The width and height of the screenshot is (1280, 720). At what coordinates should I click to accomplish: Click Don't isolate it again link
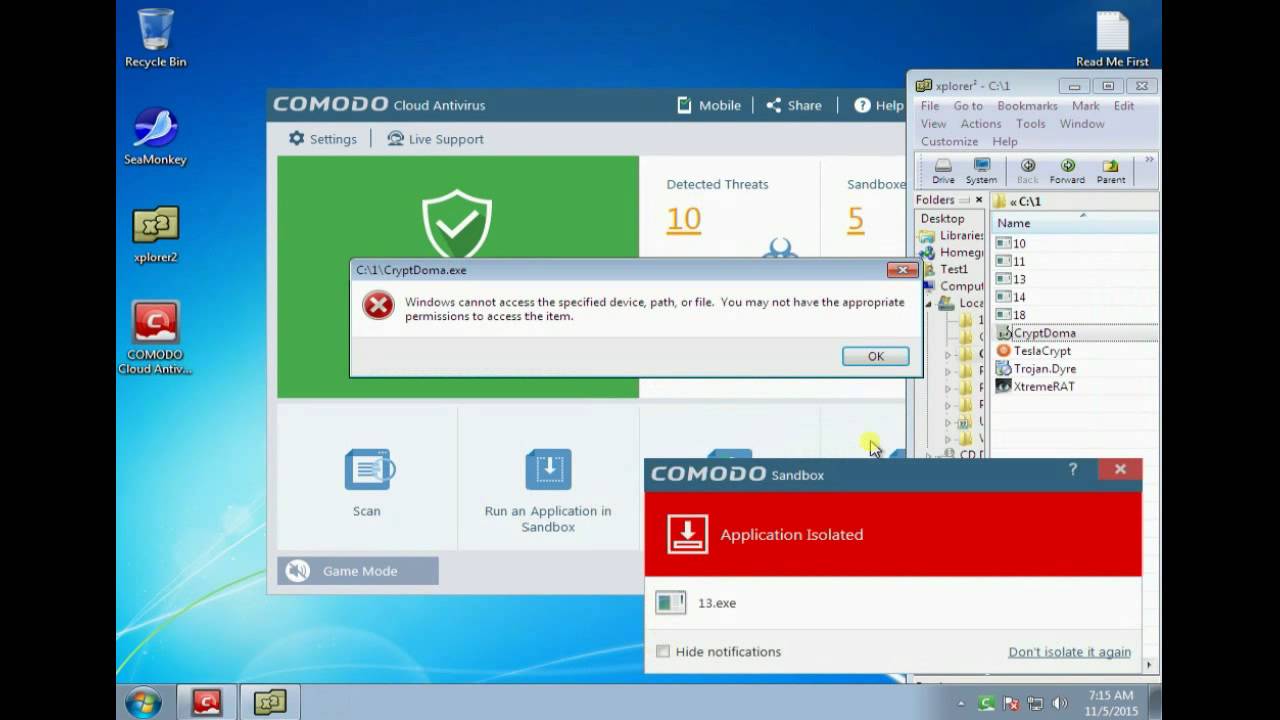click(1069, 652)
